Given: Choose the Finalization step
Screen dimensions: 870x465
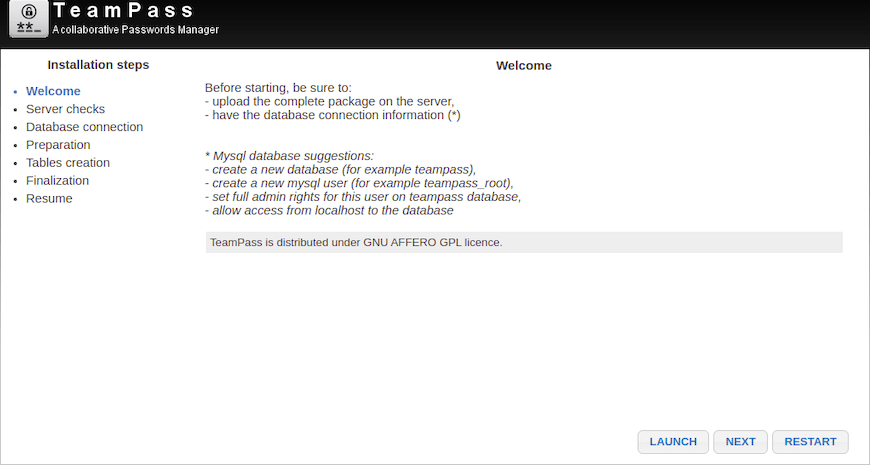Looking at the screenshot, I should click(57, 180).
